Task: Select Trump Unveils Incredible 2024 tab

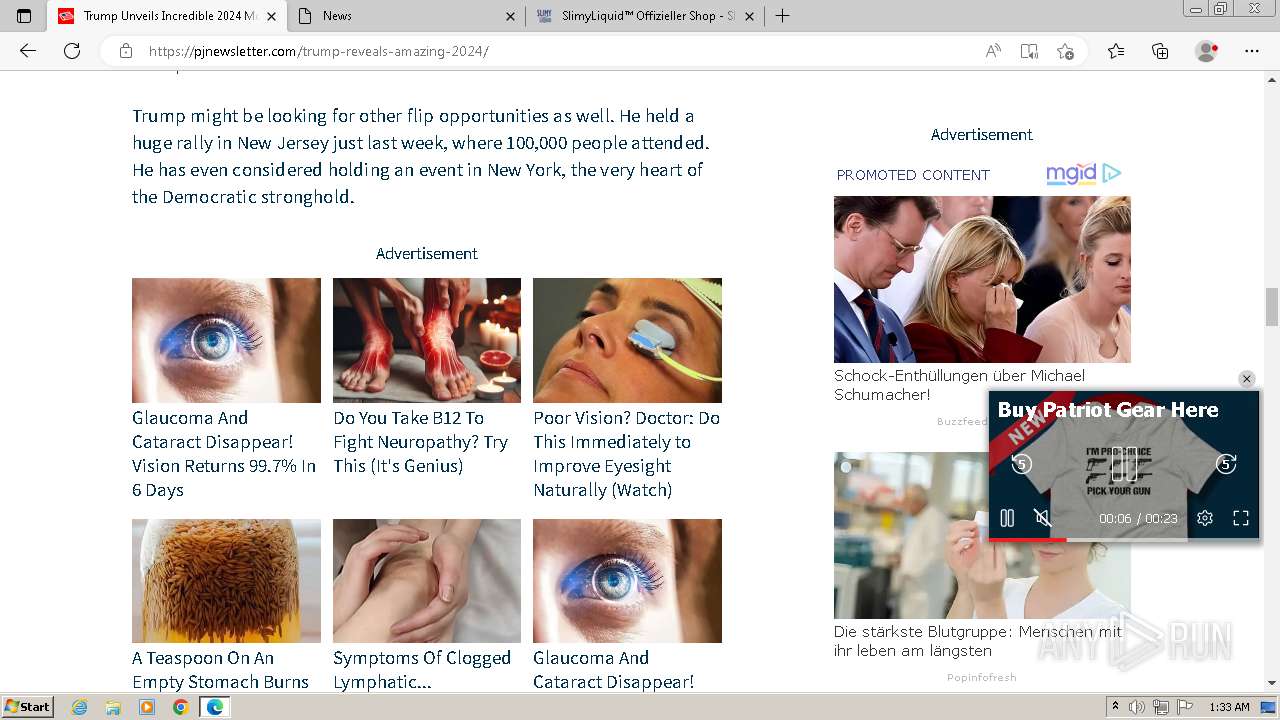Action: 168,16
